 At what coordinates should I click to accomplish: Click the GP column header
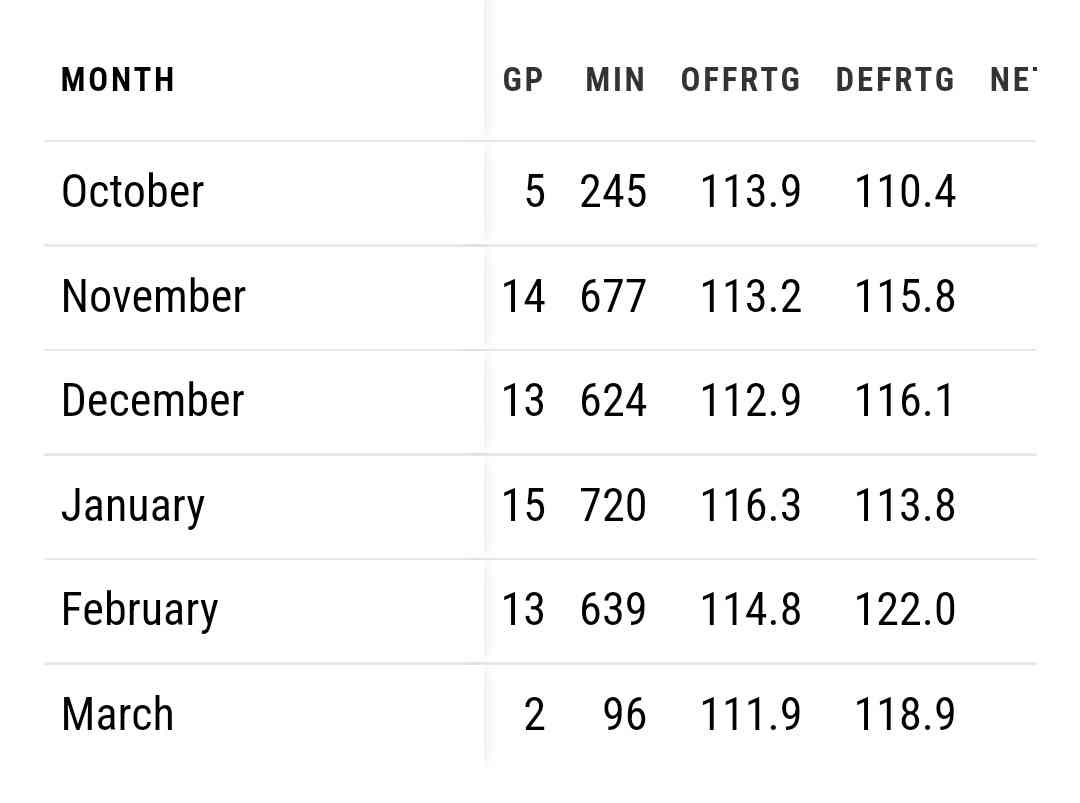pos(523,80)
